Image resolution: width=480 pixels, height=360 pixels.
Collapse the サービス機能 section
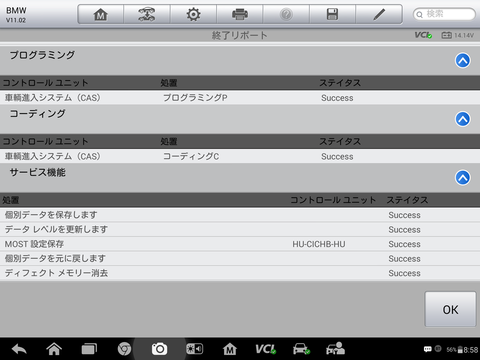click(463, 178)
